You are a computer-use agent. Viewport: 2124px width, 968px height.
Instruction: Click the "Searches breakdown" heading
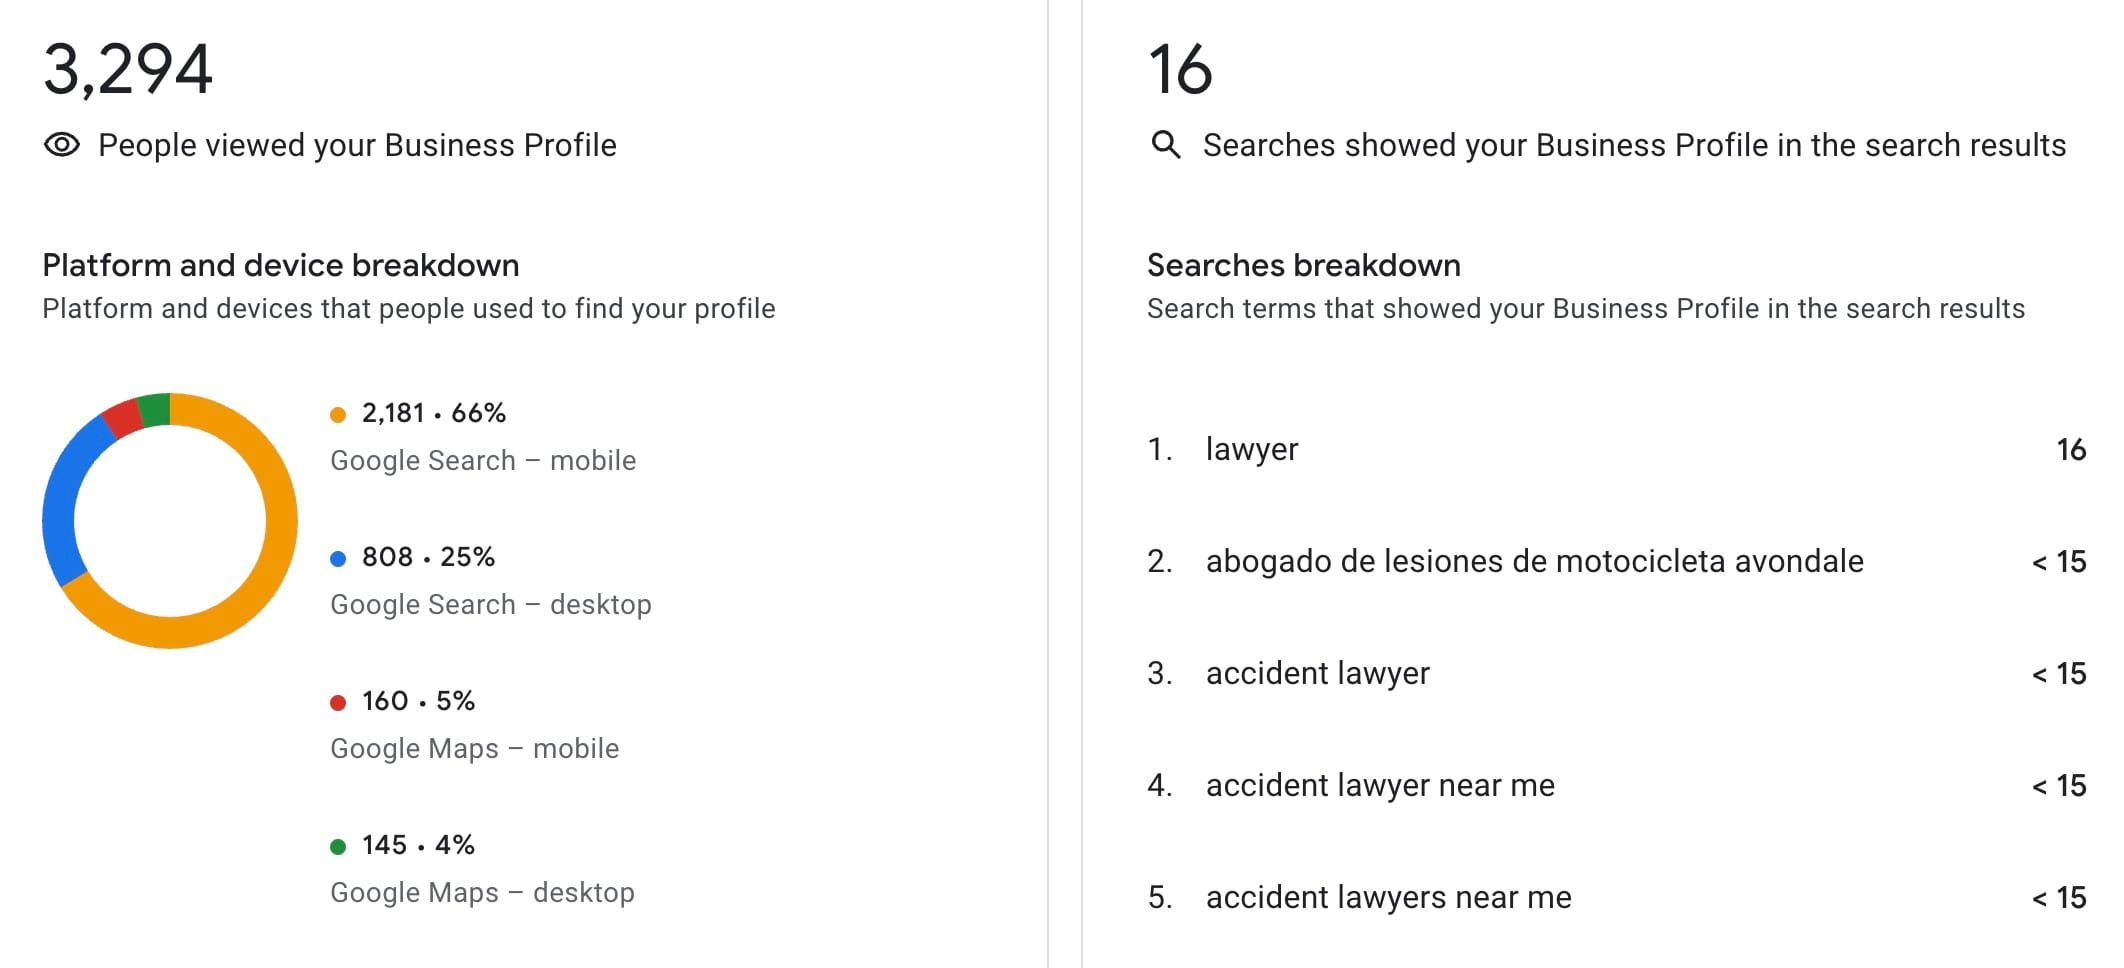tap(1303, 265)
